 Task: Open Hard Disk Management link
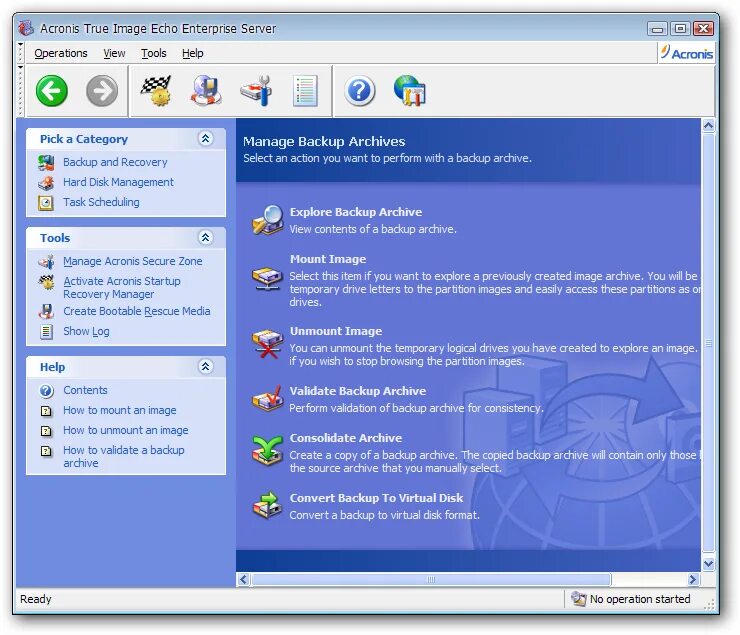[x=118, y=182]
